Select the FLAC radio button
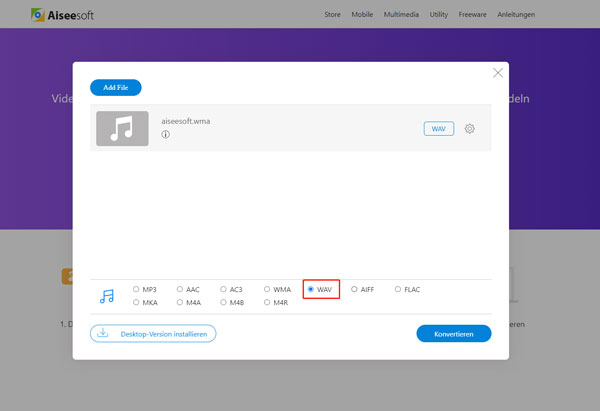The image size is (600, 411). [x=398, y=289]
